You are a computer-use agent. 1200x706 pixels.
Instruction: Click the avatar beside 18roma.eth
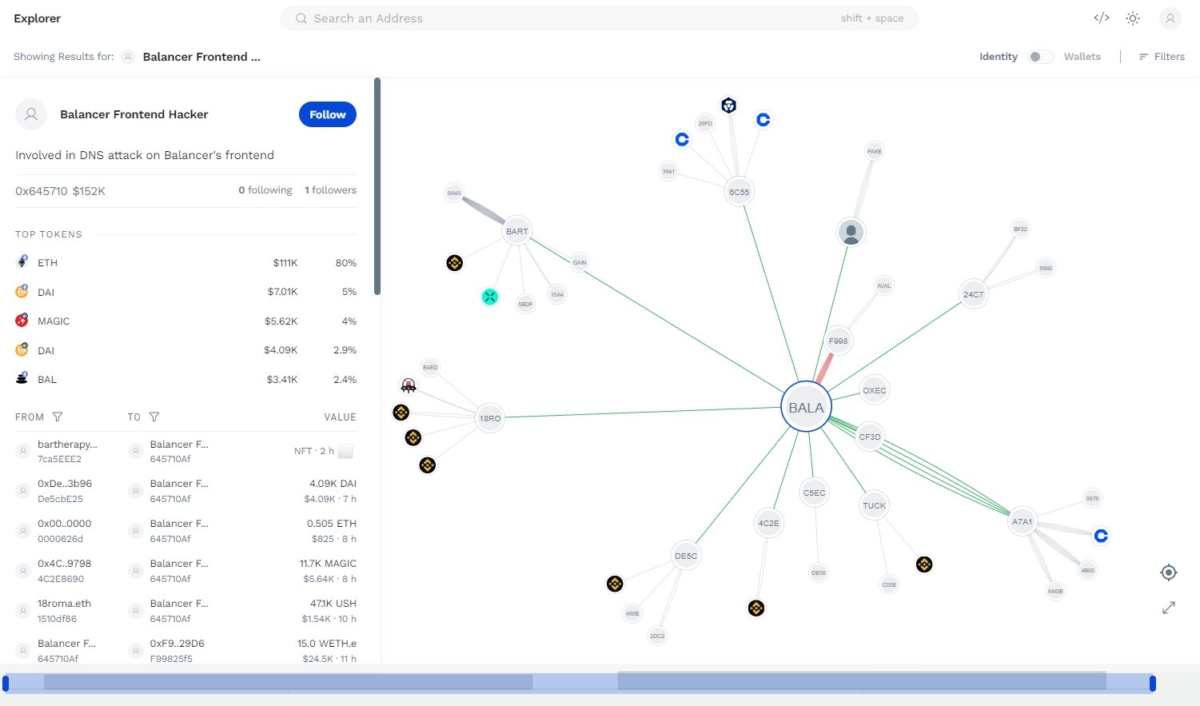22,611
